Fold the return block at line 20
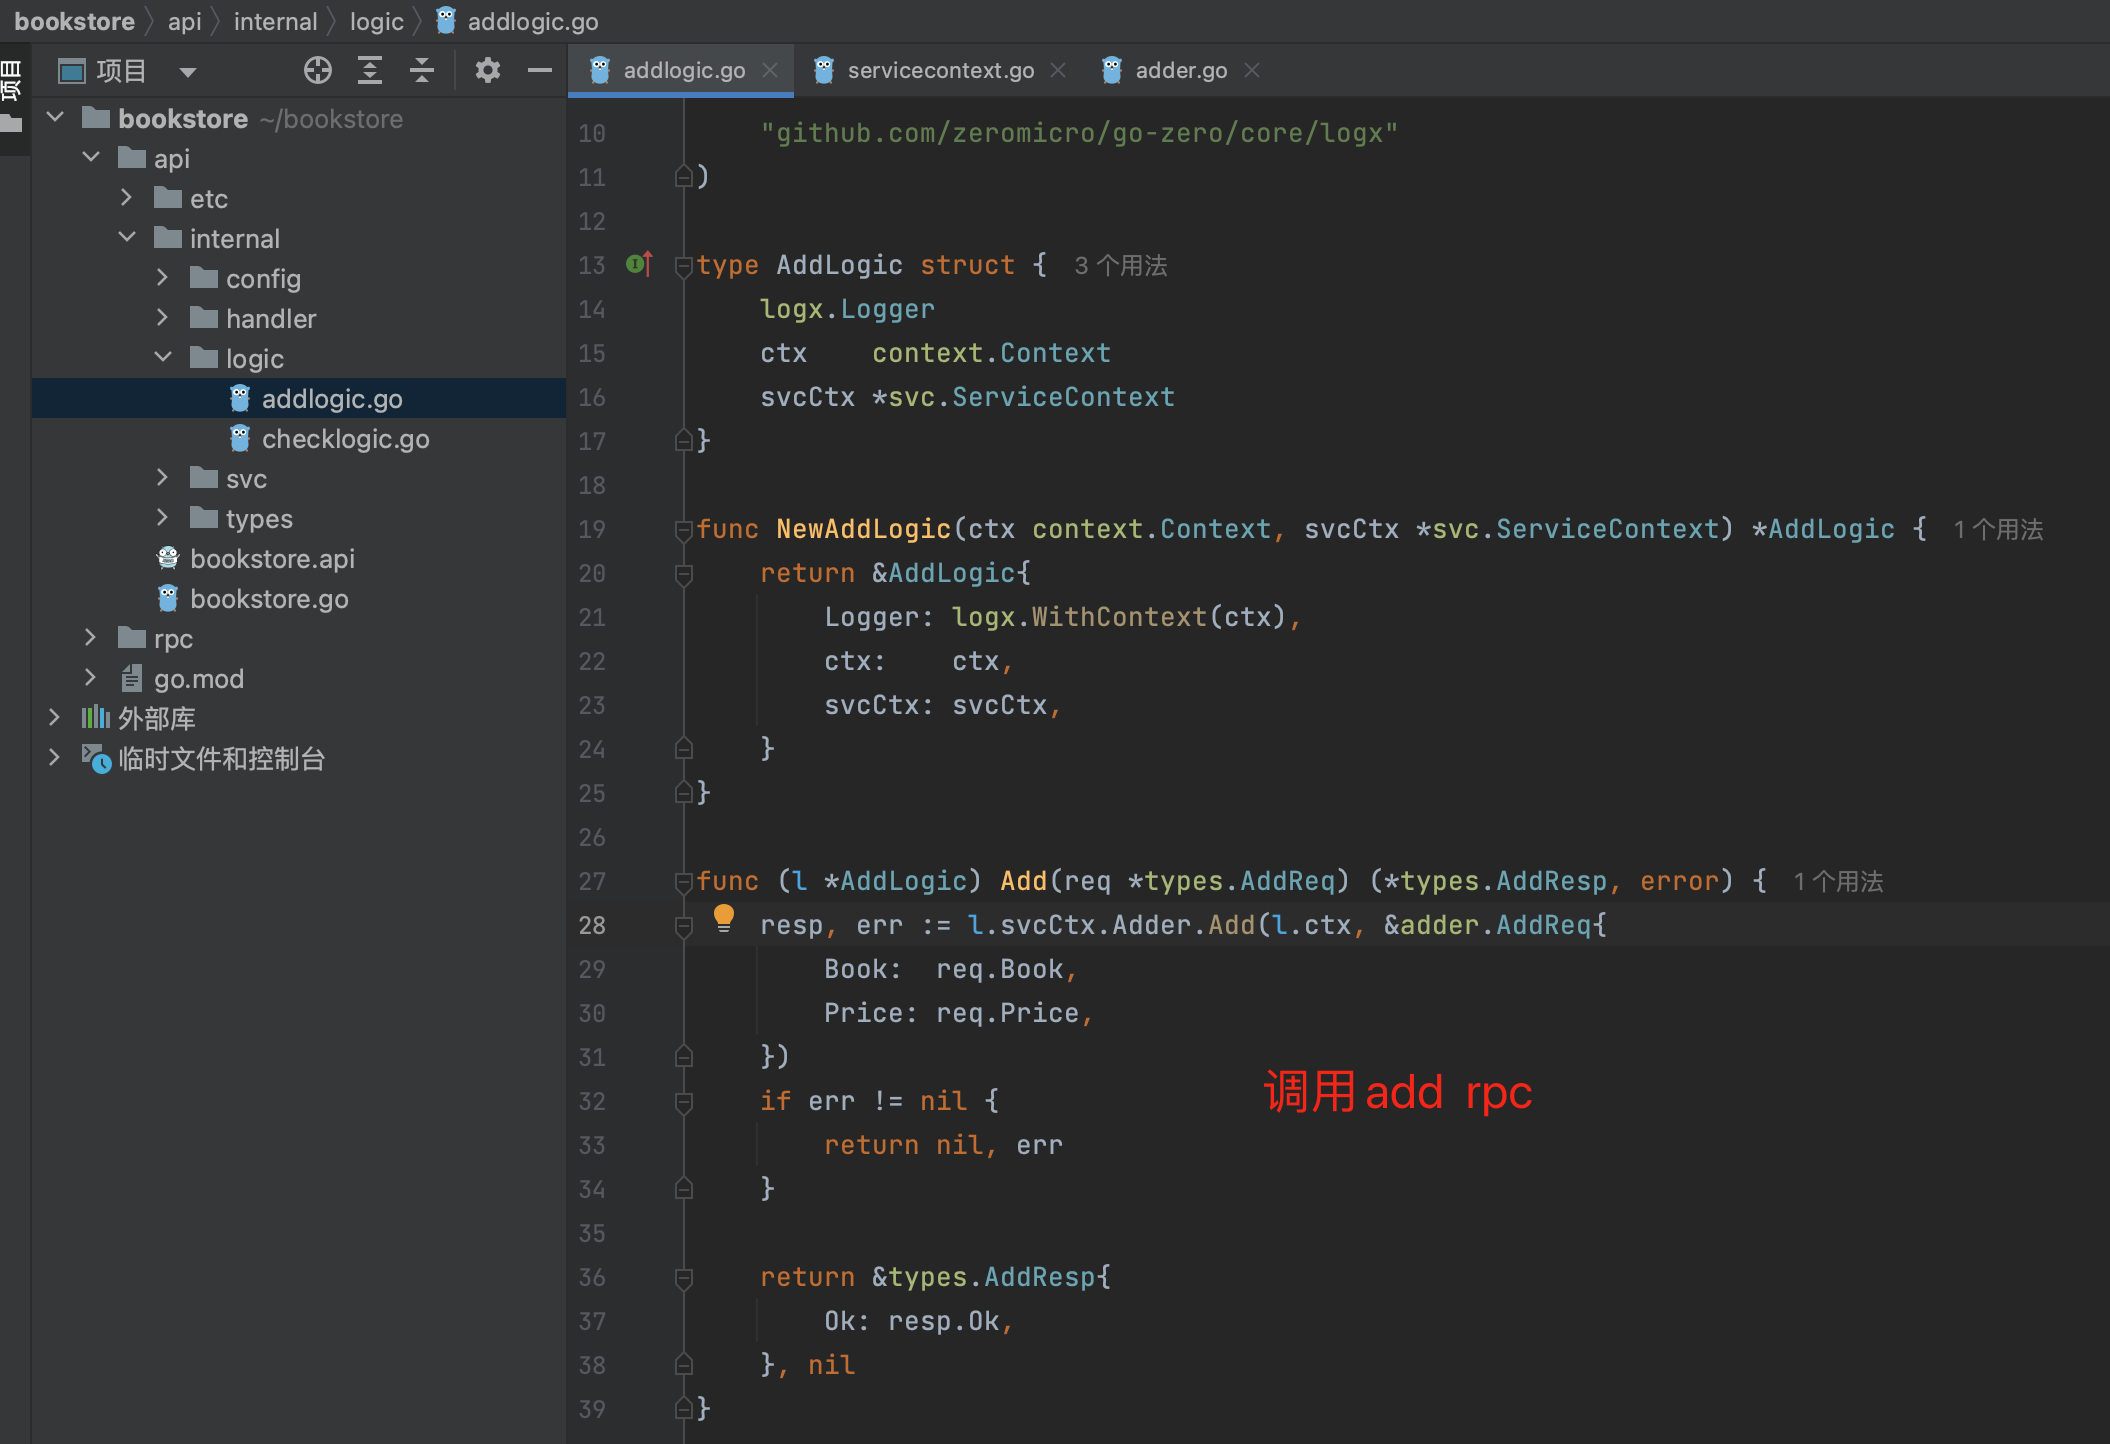This screenshot has width=2110, height=1444. click(x=684, y=574)
